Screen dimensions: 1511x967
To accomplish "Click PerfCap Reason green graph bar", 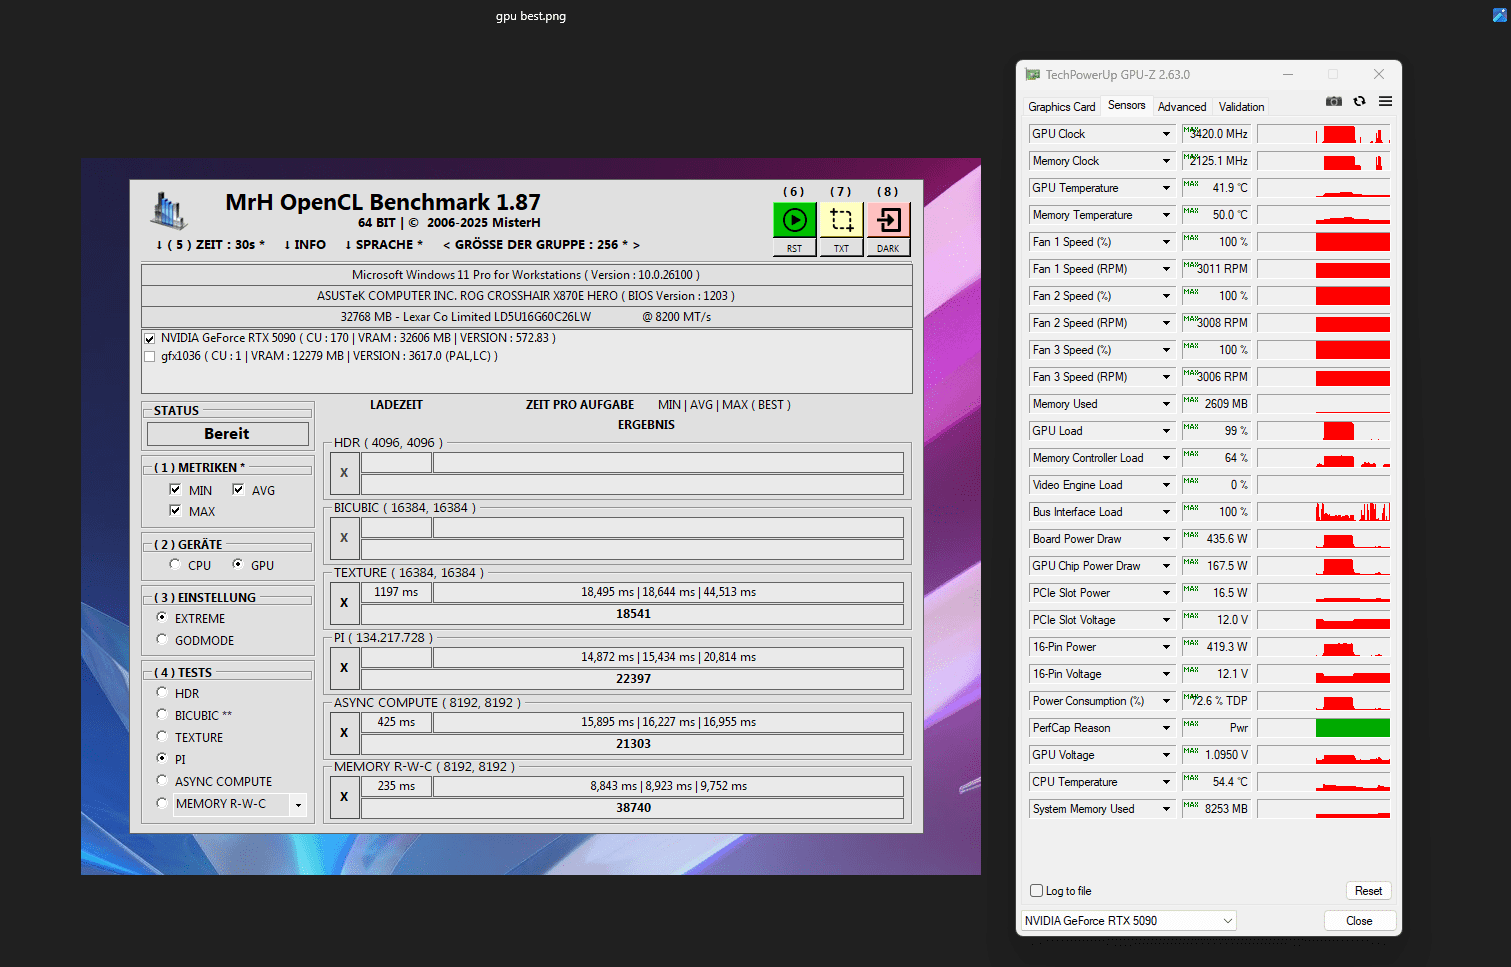I will tap(1352, 728).
